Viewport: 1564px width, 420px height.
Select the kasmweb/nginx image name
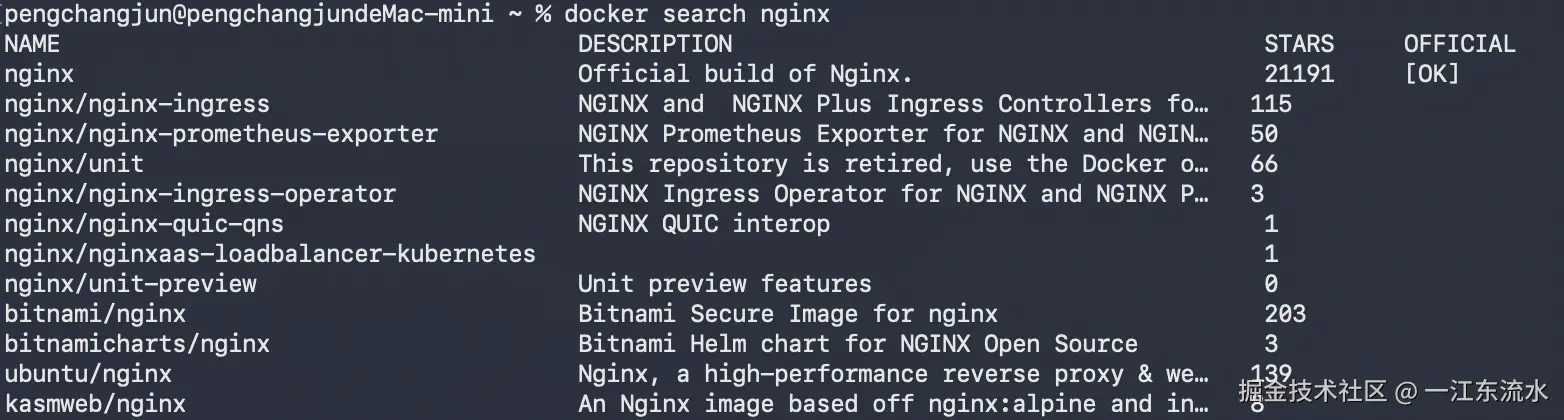pyautogui.click(x=95, y=404)
